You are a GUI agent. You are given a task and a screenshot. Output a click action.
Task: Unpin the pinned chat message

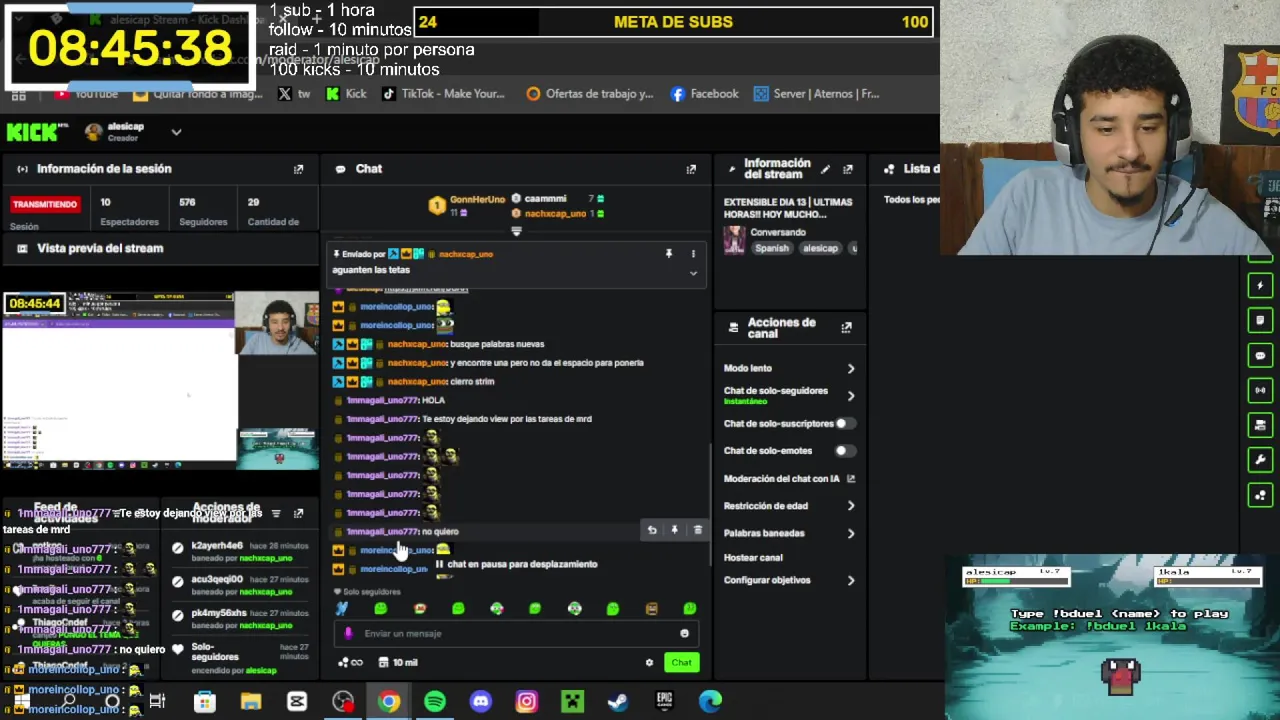[x=669, y=254]
